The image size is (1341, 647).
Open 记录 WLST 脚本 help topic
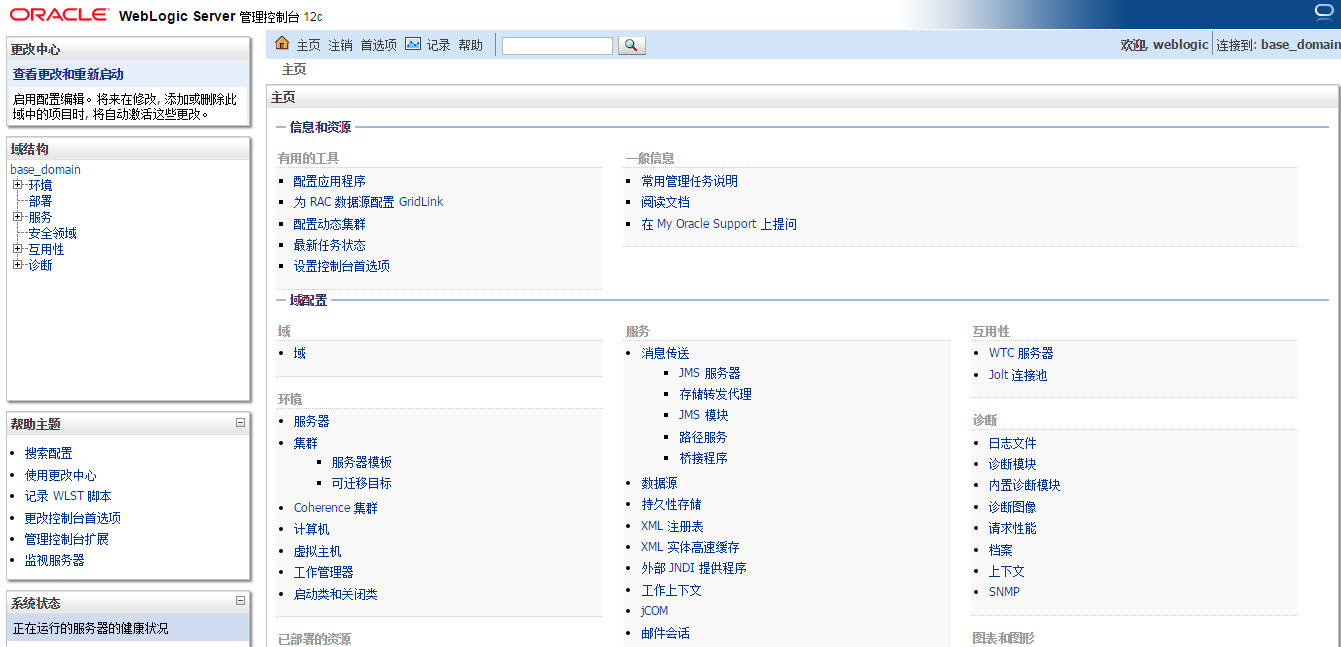[68, 496]
